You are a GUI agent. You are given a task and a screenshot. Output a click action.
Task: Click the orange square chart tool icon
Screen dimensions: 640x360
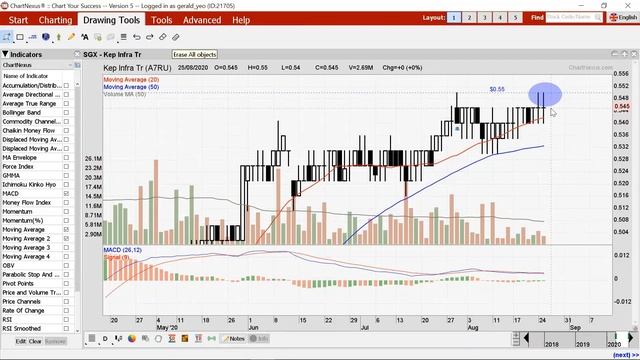click(185, 338)
